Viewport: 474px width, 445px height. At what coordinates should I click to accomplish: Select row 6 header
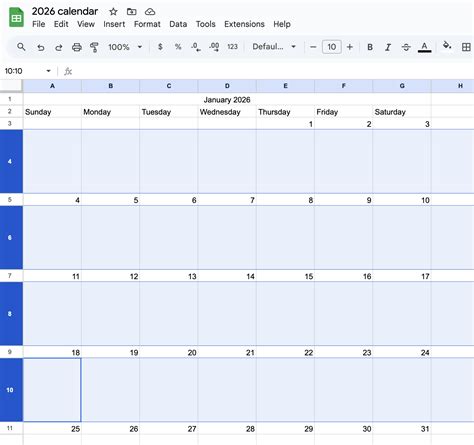tap(11, 238)
